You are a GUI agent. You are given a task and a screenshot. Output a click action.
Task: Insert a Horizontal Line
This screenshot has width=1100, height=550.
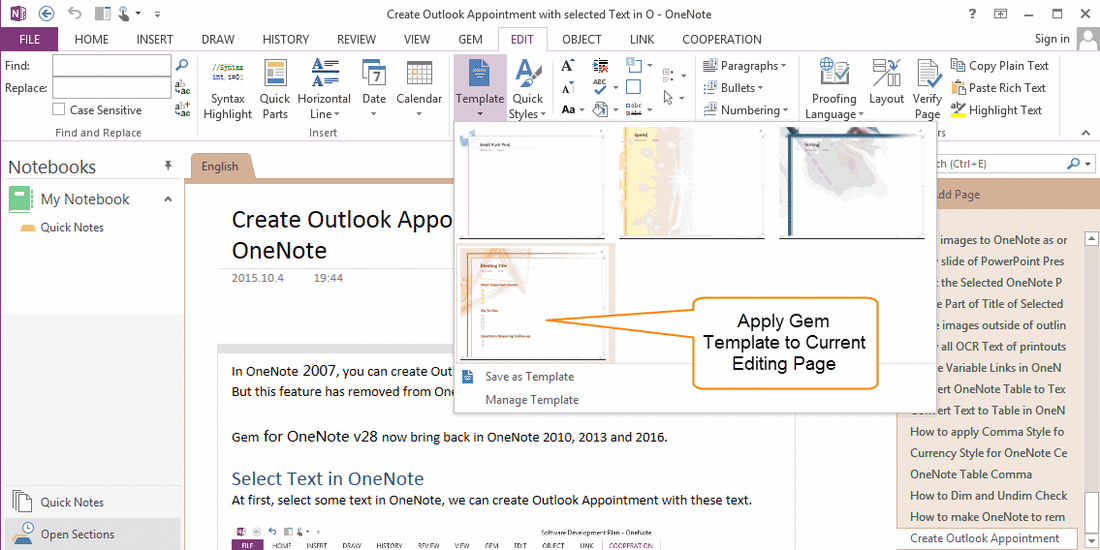tap(324, 89)
